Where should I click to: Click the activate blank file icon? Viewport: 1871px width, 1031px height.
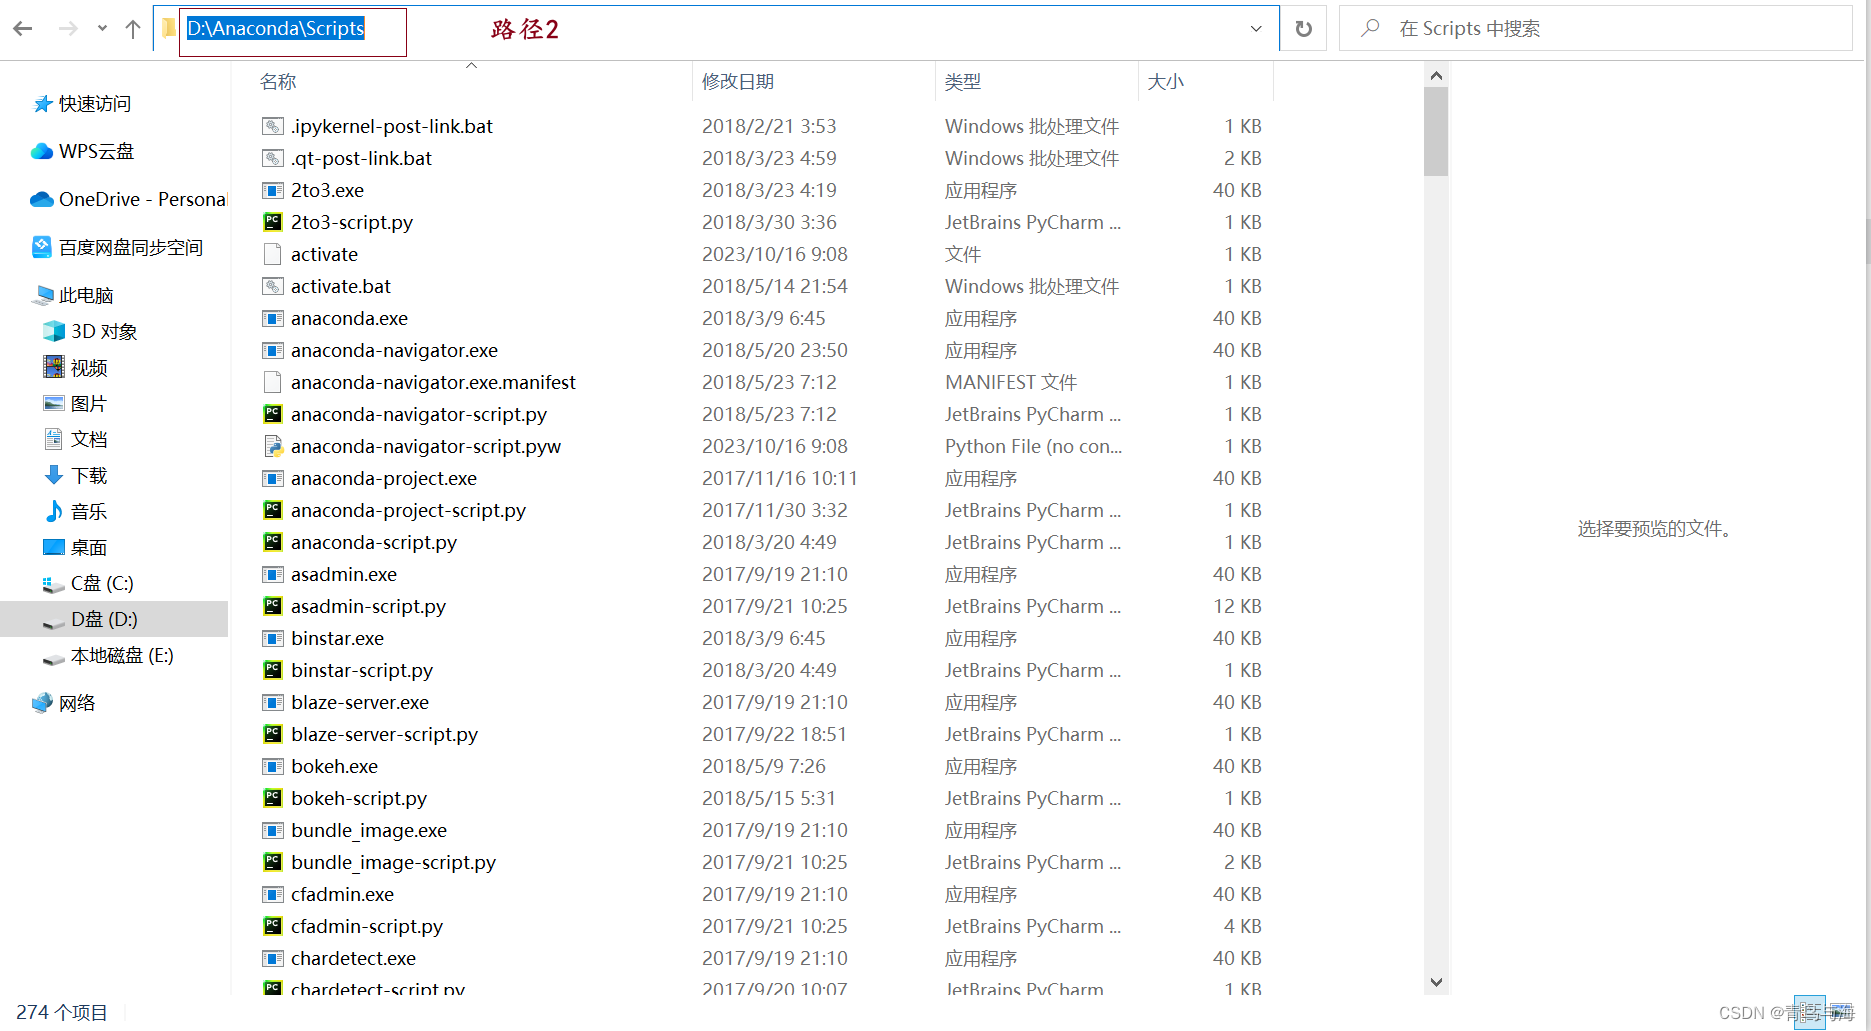[273, 254]
